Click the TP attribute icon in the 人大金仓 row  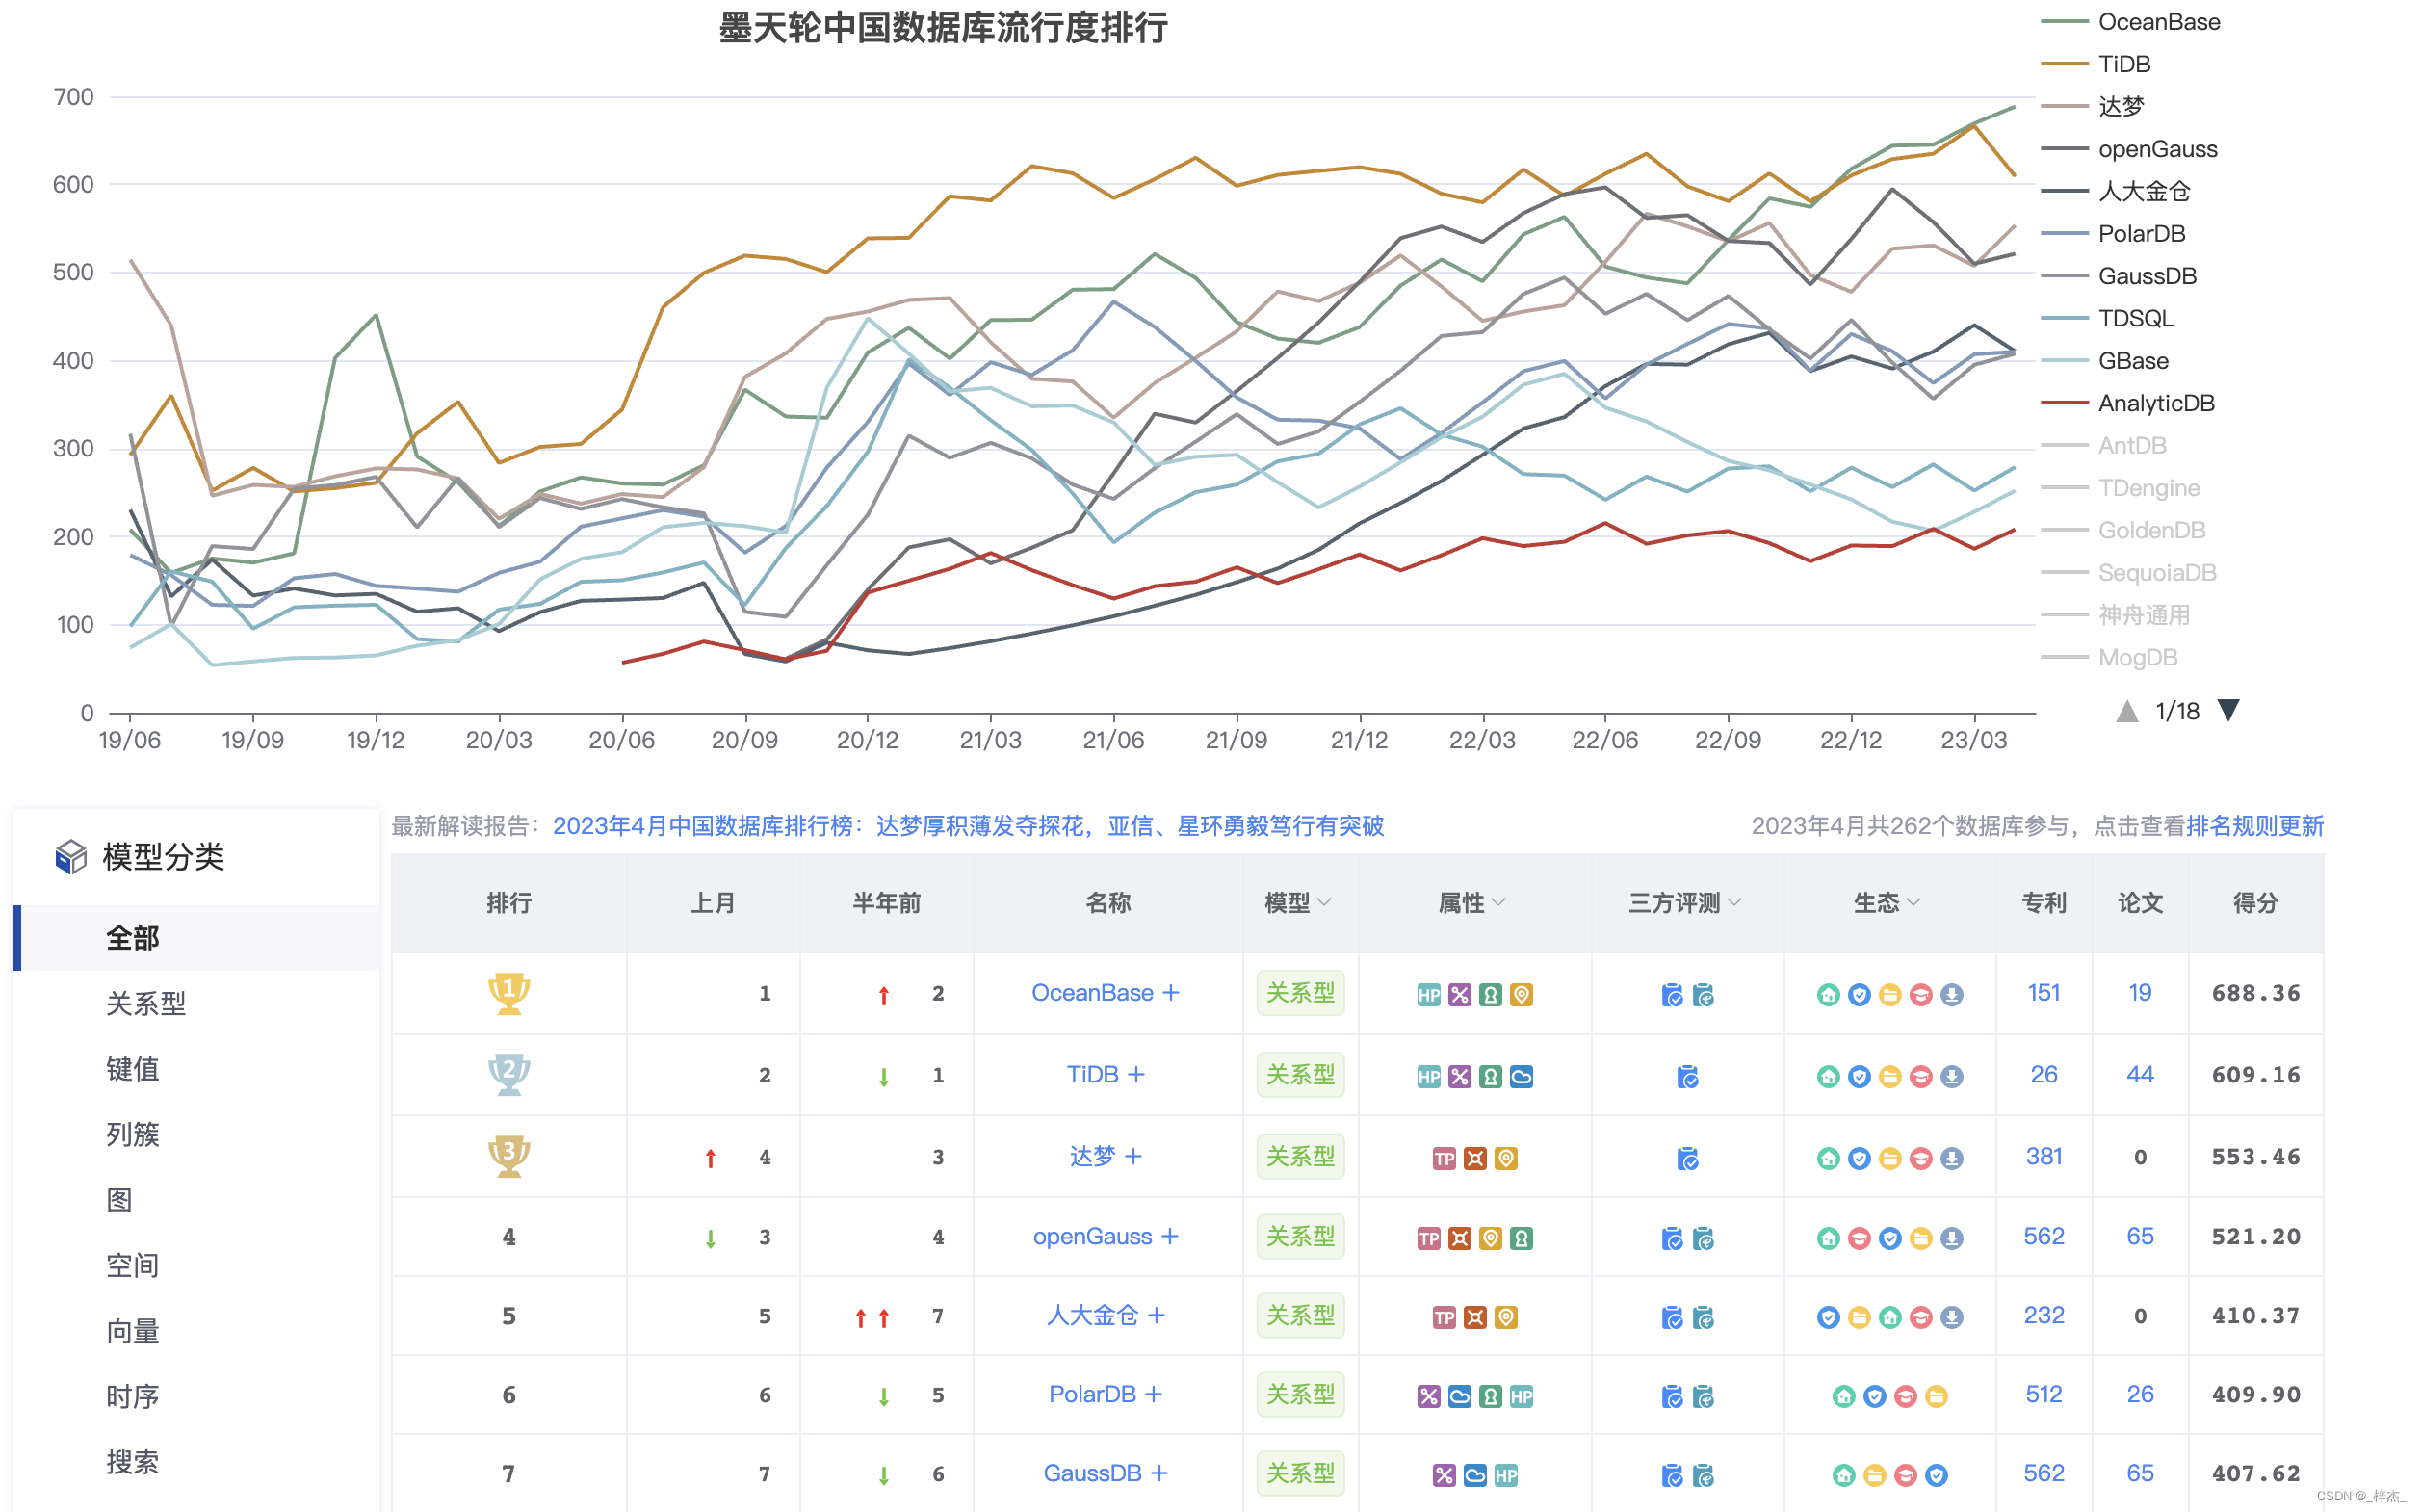(x=1444, y=1318)
